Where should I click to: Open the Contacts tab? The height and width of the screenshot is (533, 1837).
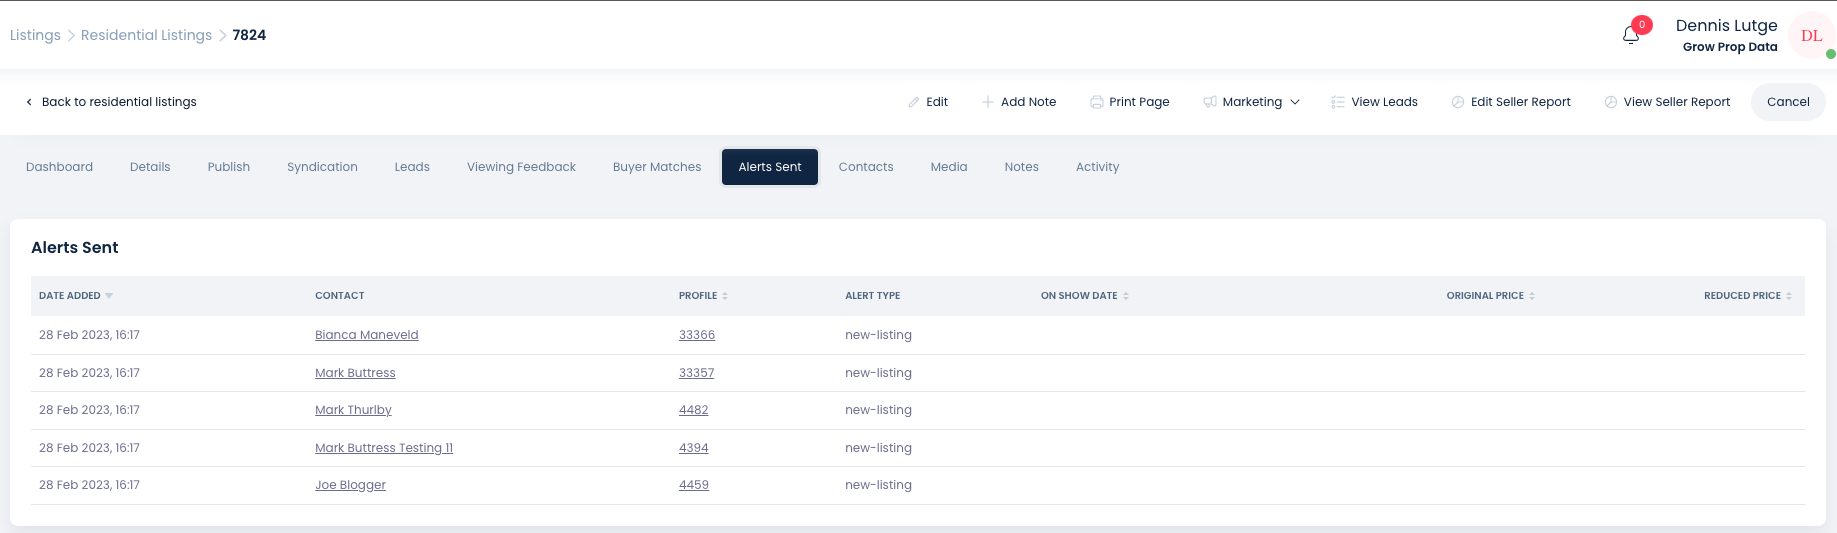tap(866, 167)
